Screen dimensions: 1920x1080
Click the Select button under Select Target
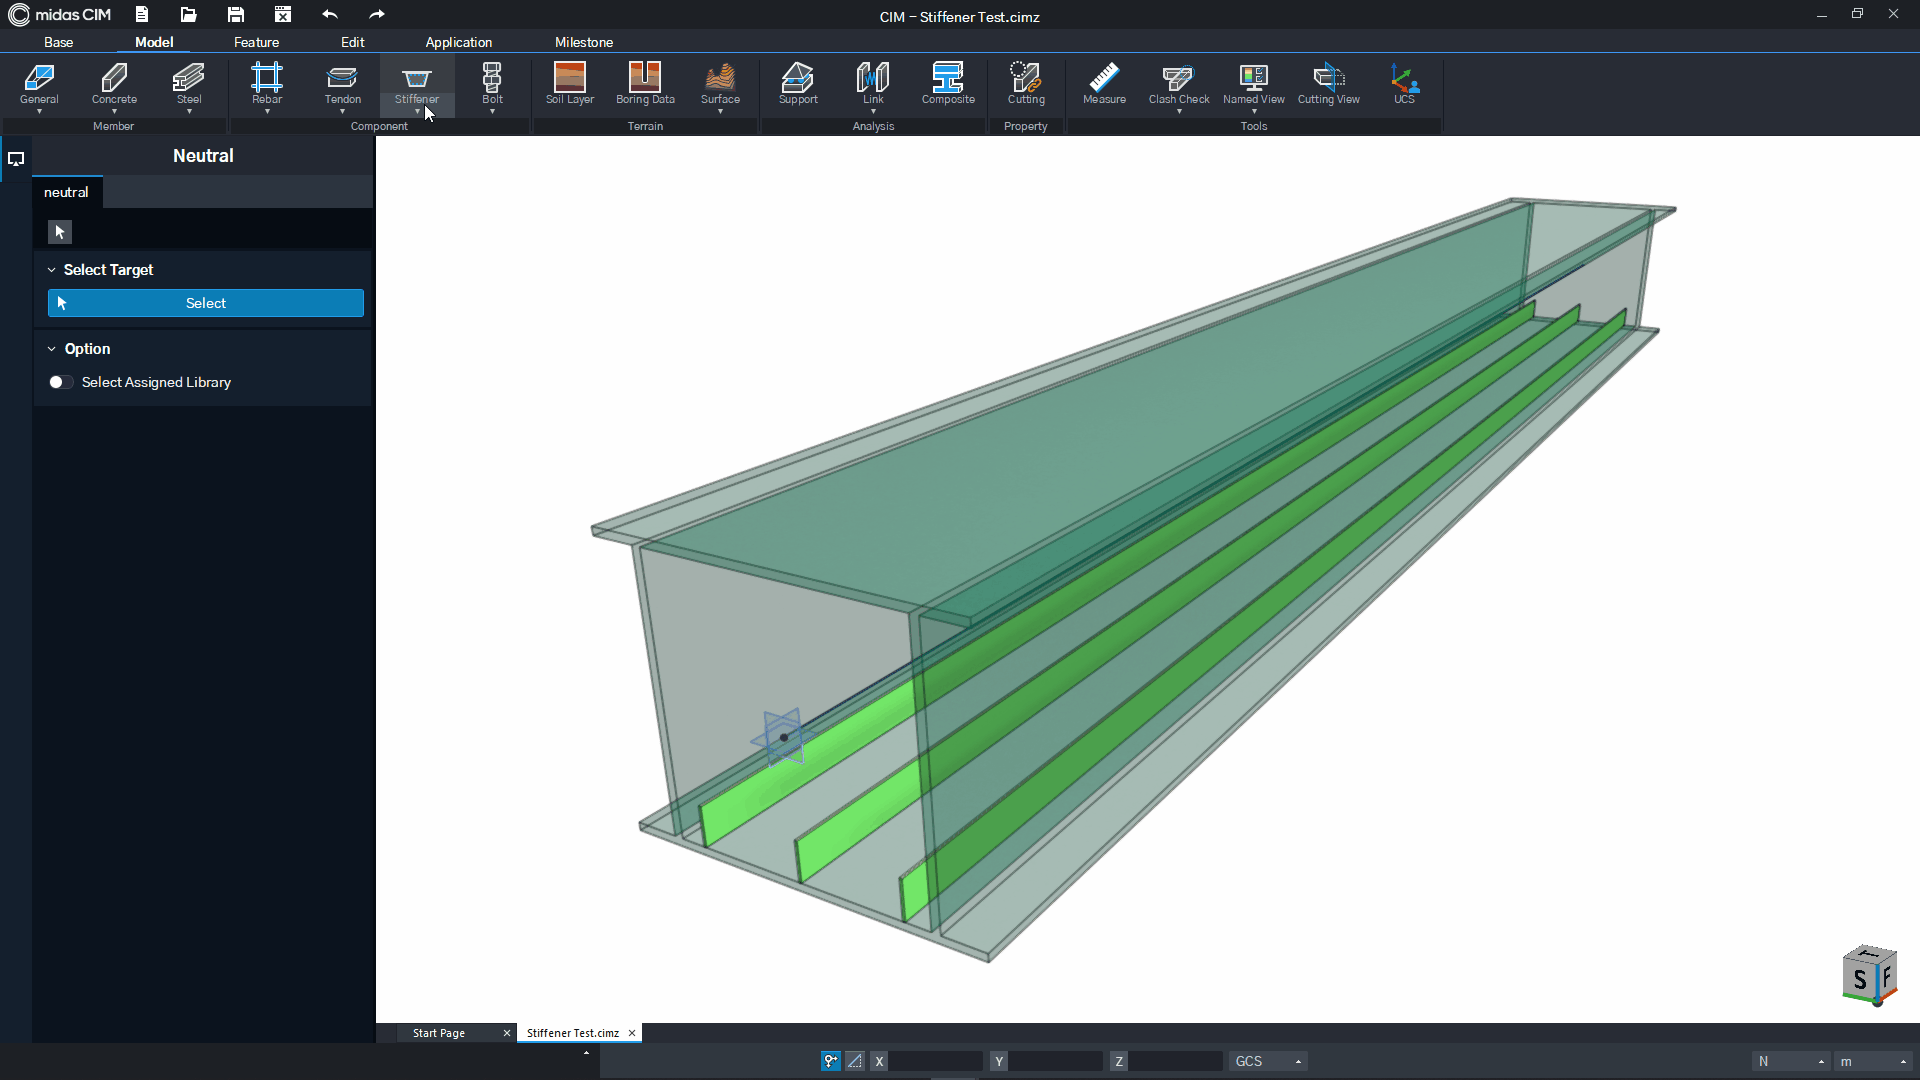click(x=206, y=303)
